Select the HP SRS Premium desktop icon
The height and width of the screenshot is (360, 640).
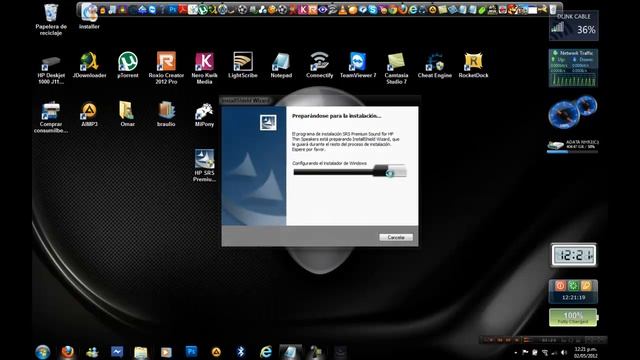tap(204, 165)
